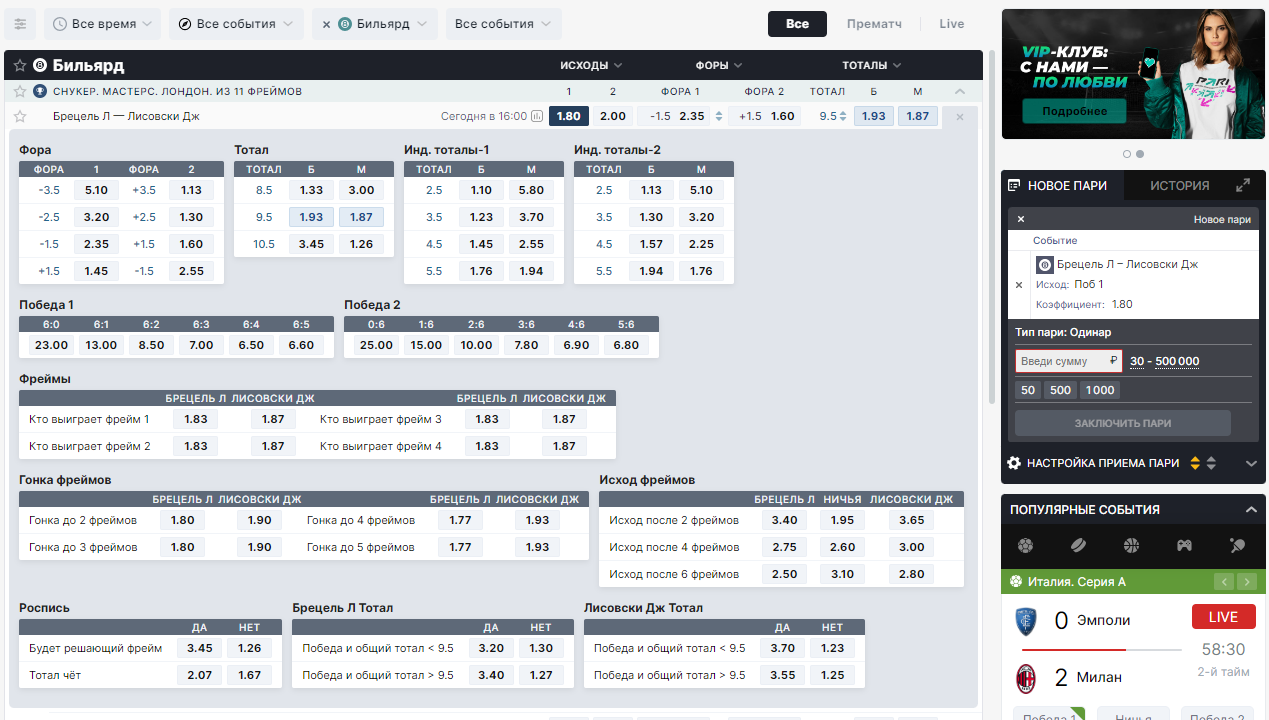The width and height of the screenshot is (1269, 720).
Task: Click the trophy icon of Снукер Мастерс
Action: tap(40, 91)
